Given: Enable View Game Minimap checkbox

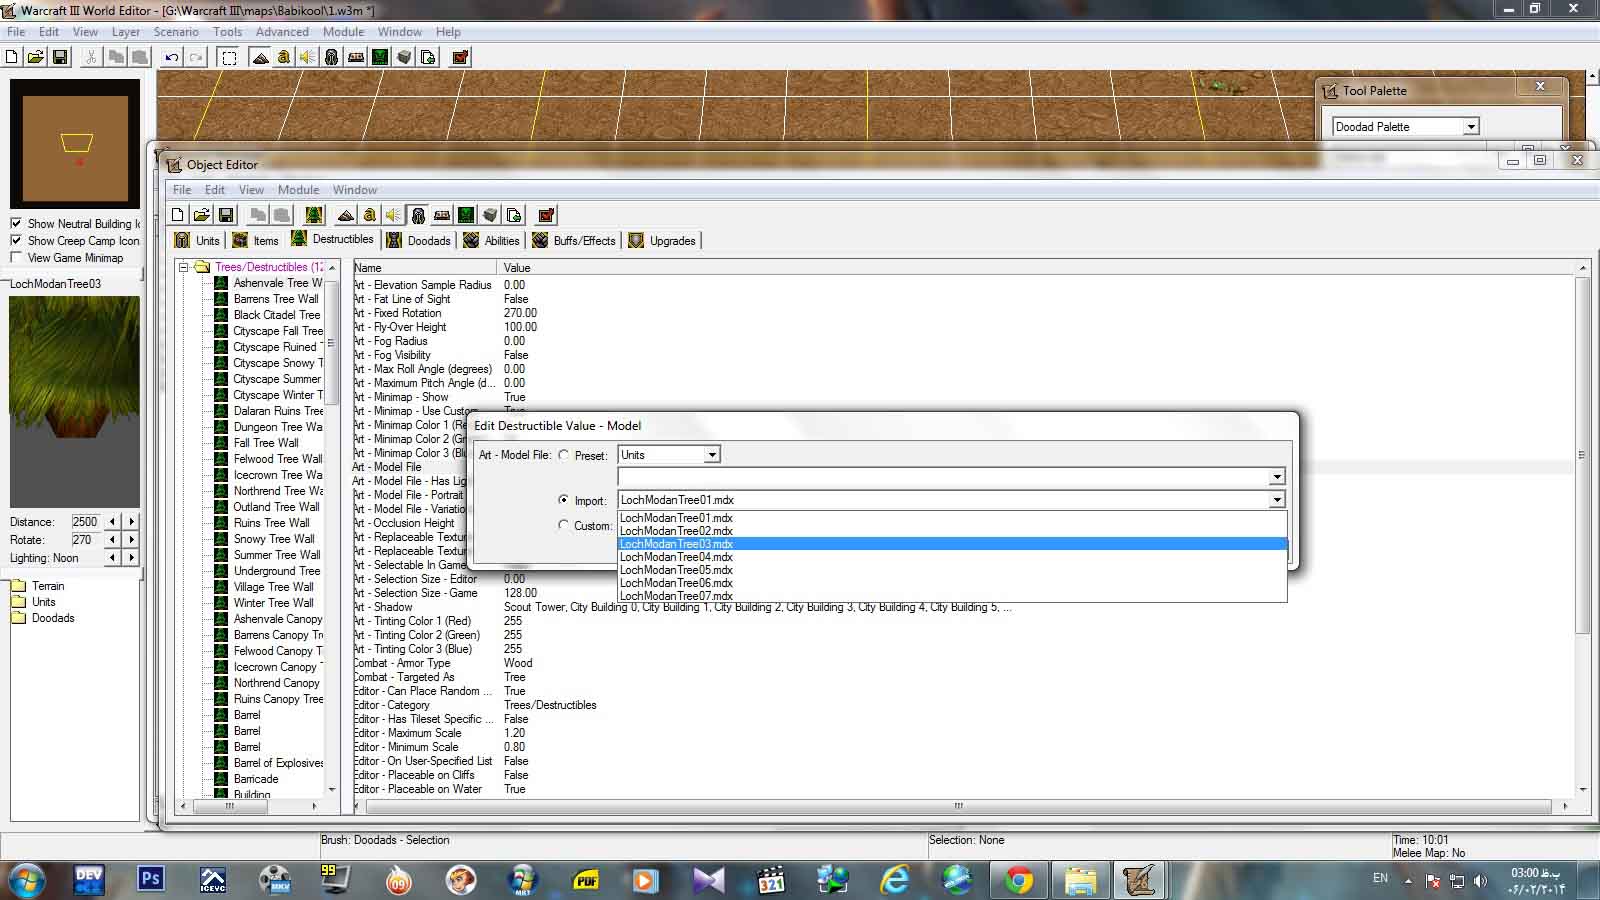Looking at the screenshot, I should click(x=16, y=257).
